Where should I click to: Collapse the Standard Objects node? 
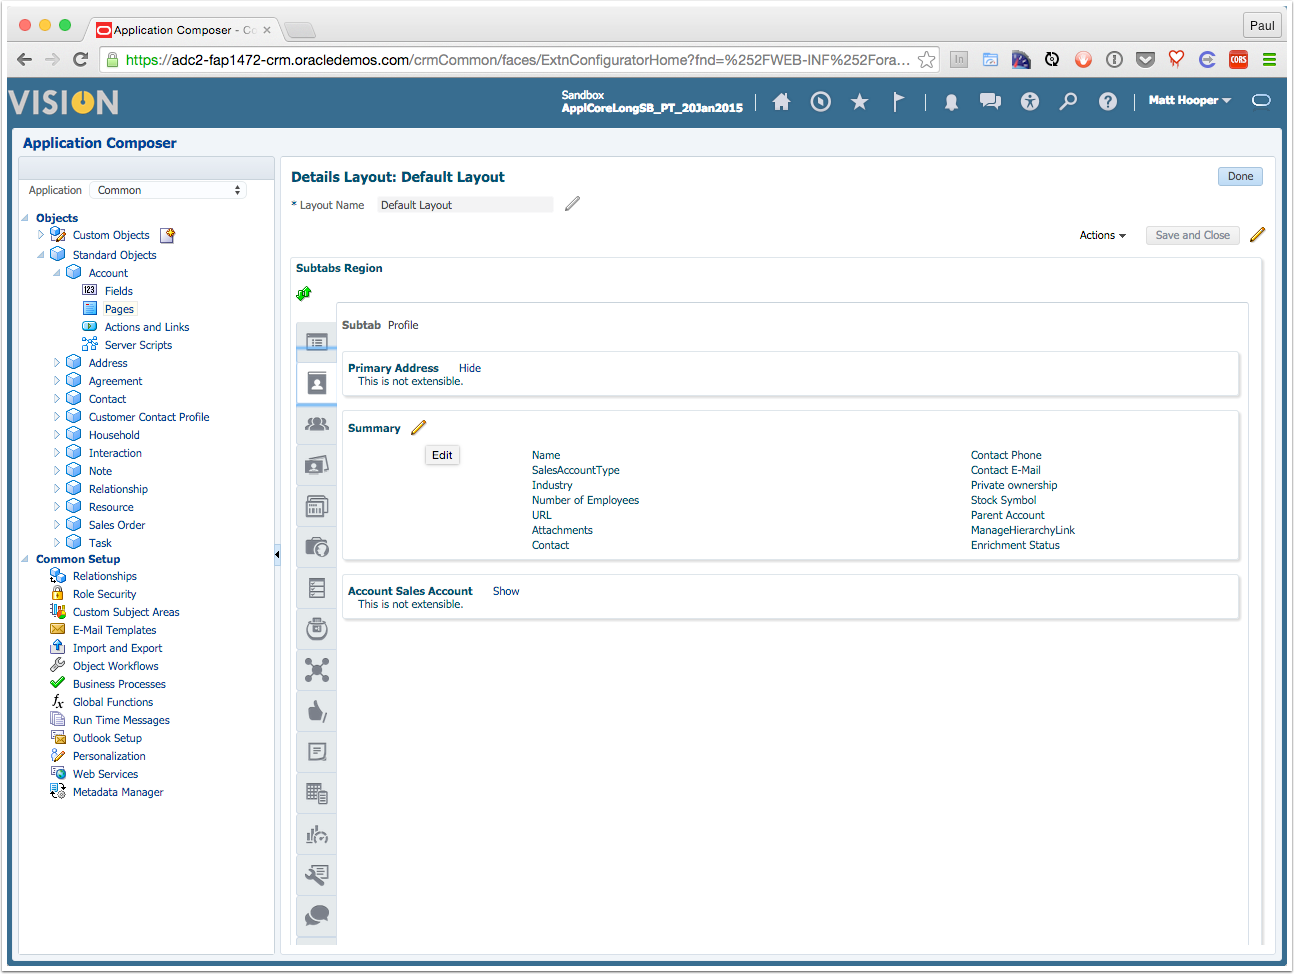click(41, 255)
